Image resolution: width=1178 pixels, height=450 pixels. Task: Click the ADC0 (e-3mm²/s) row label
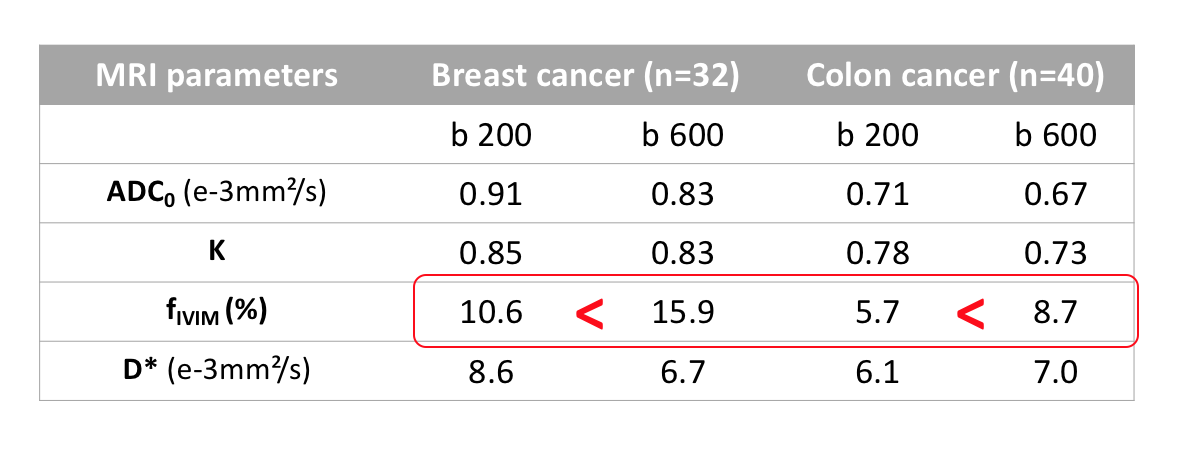[217, 193]
